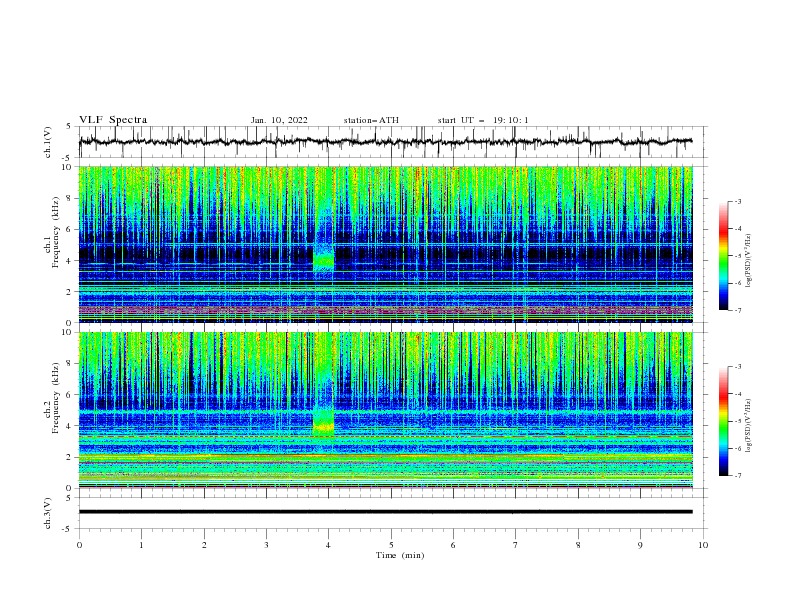
Task: Click time axis tick label '9'
Action: click(640, 545)
